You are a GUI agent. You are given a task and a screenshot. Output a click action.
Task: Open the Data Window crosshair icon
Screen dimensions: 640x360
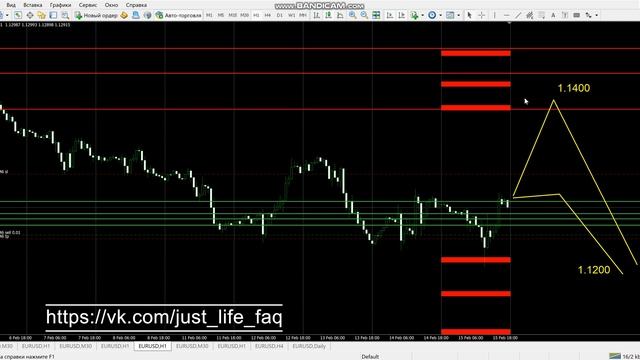coord(30,15)
